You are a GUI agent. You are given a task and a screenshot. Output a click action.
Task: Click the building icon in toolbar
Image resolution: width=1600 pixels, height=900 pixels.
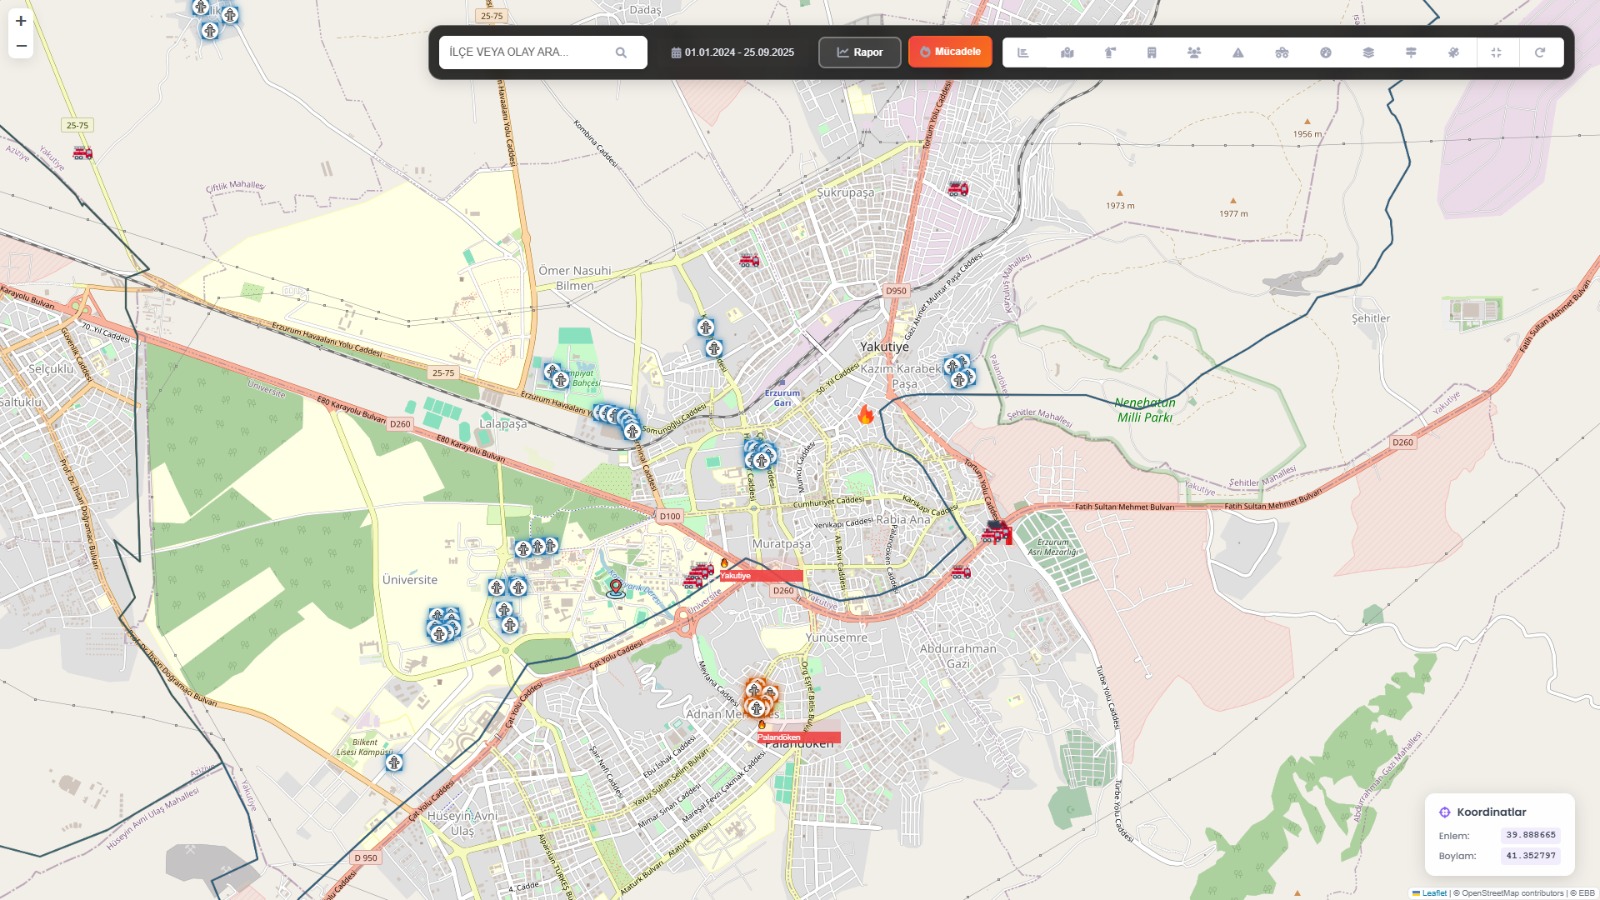(1152, 52)
